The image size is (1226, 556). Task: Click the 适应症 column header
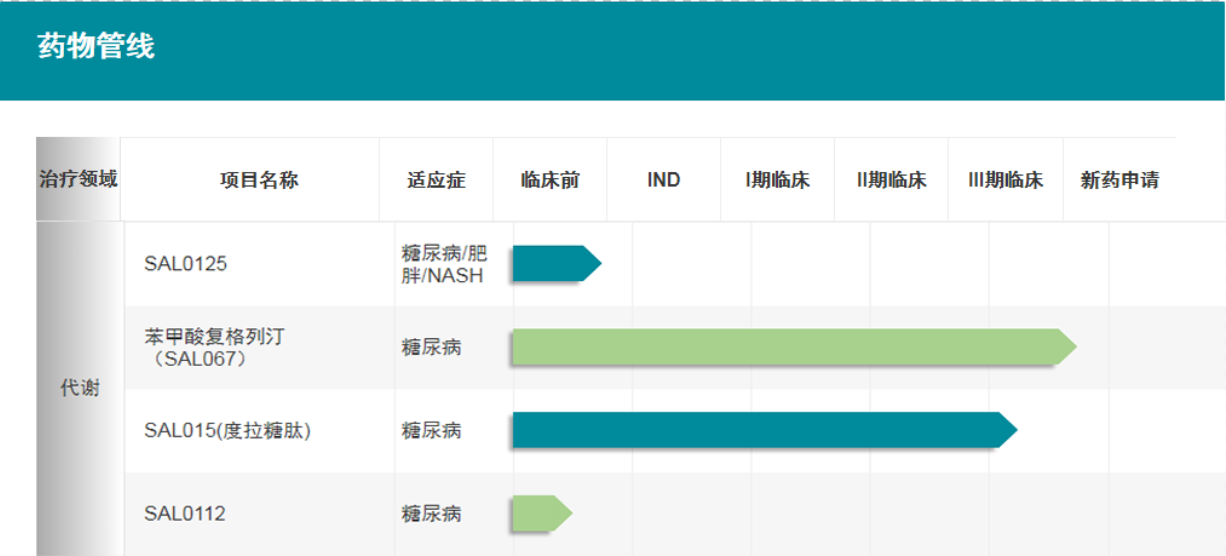[436, 180]
